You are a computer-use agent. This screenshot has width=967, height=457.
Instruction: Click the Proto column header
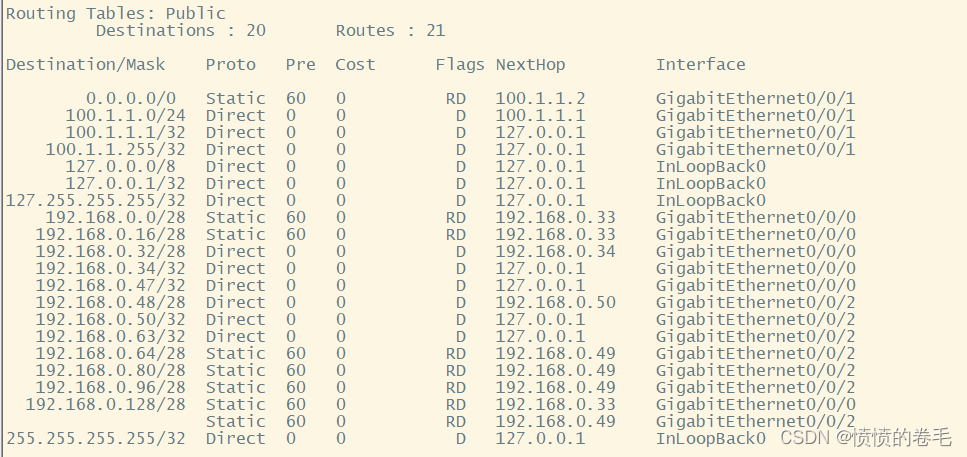pos(231,65)
